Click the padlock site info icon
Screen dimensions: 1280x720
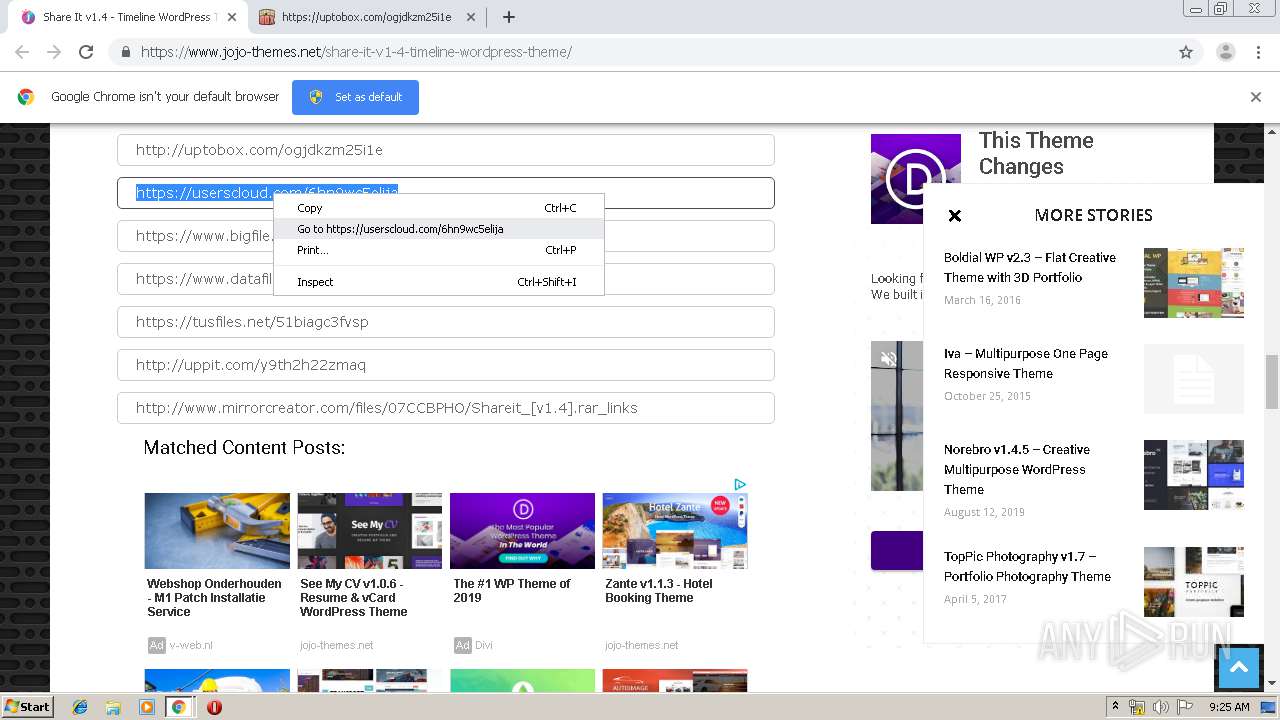(125, 52)
